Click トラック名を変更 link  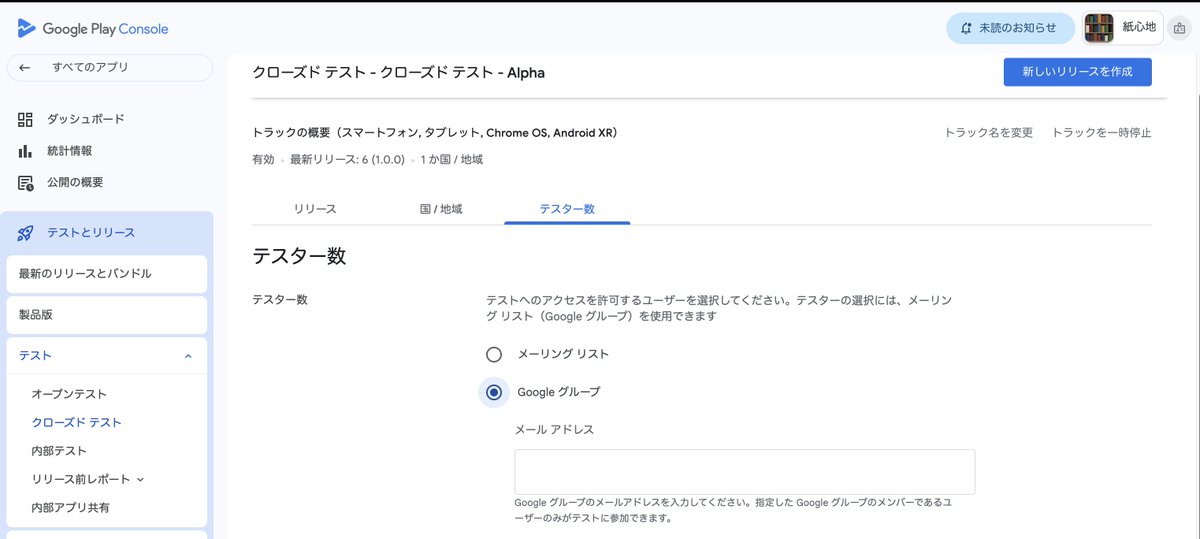click(x=989, y=132)
